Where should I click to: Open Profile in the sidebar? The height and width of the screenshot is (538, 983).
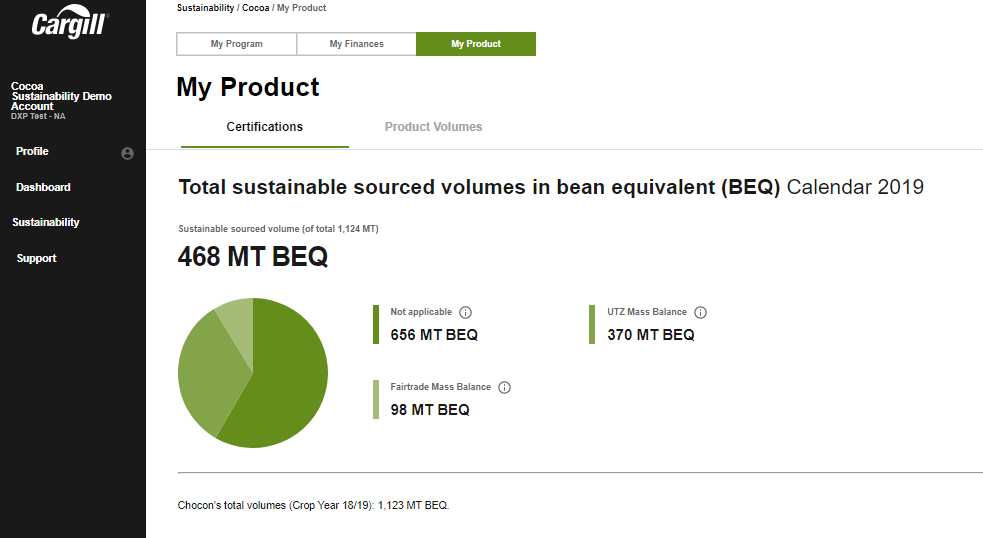click(32, 151)
